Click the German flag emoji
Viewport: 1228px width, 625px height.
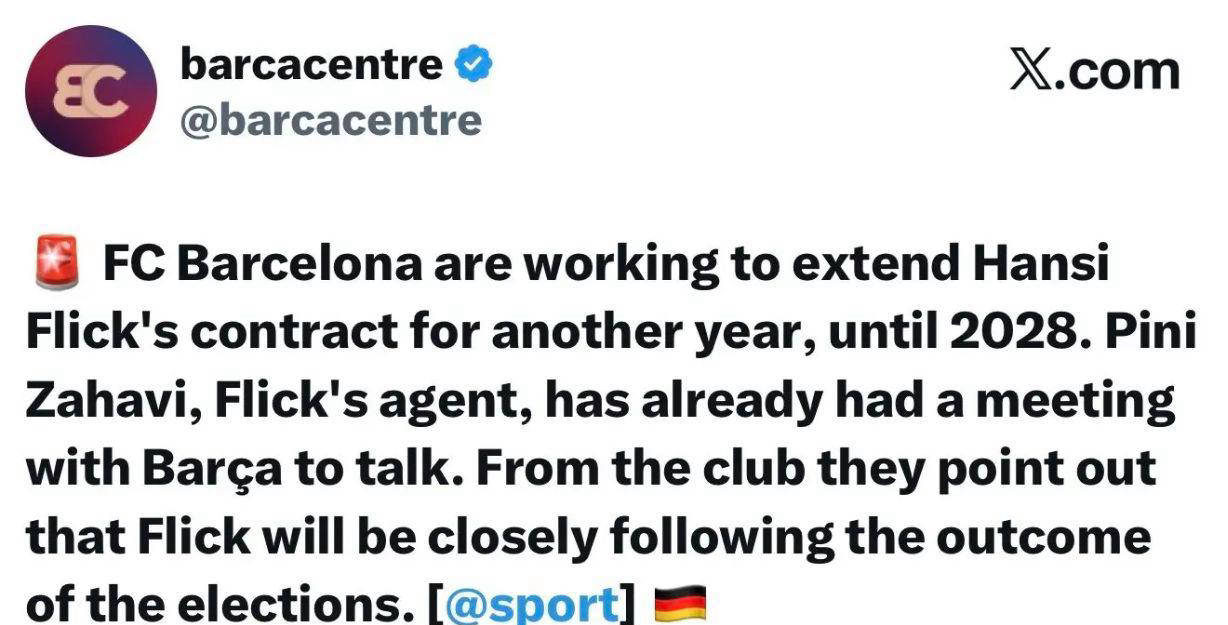click(680, 605)
